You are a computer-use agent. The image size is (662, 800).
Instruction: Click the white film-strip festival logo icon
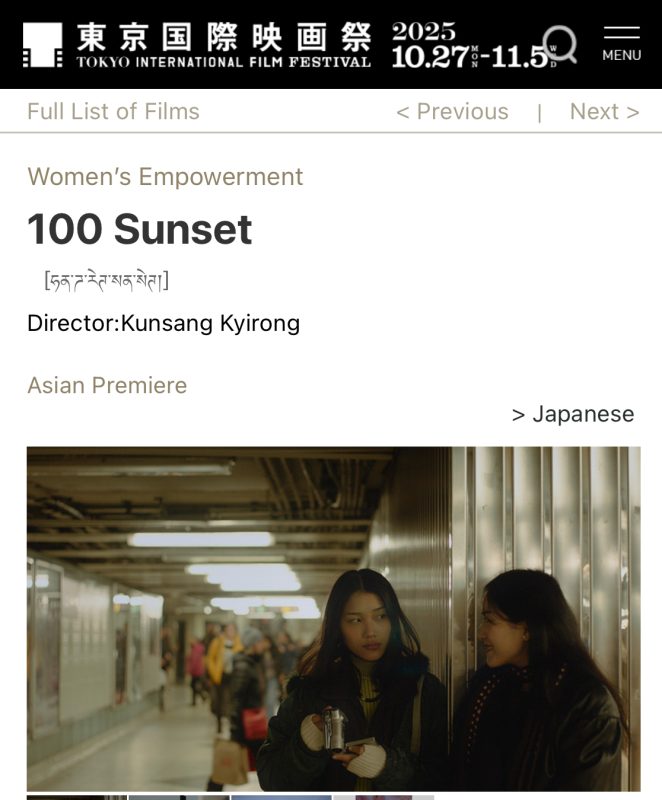(43, 45)
